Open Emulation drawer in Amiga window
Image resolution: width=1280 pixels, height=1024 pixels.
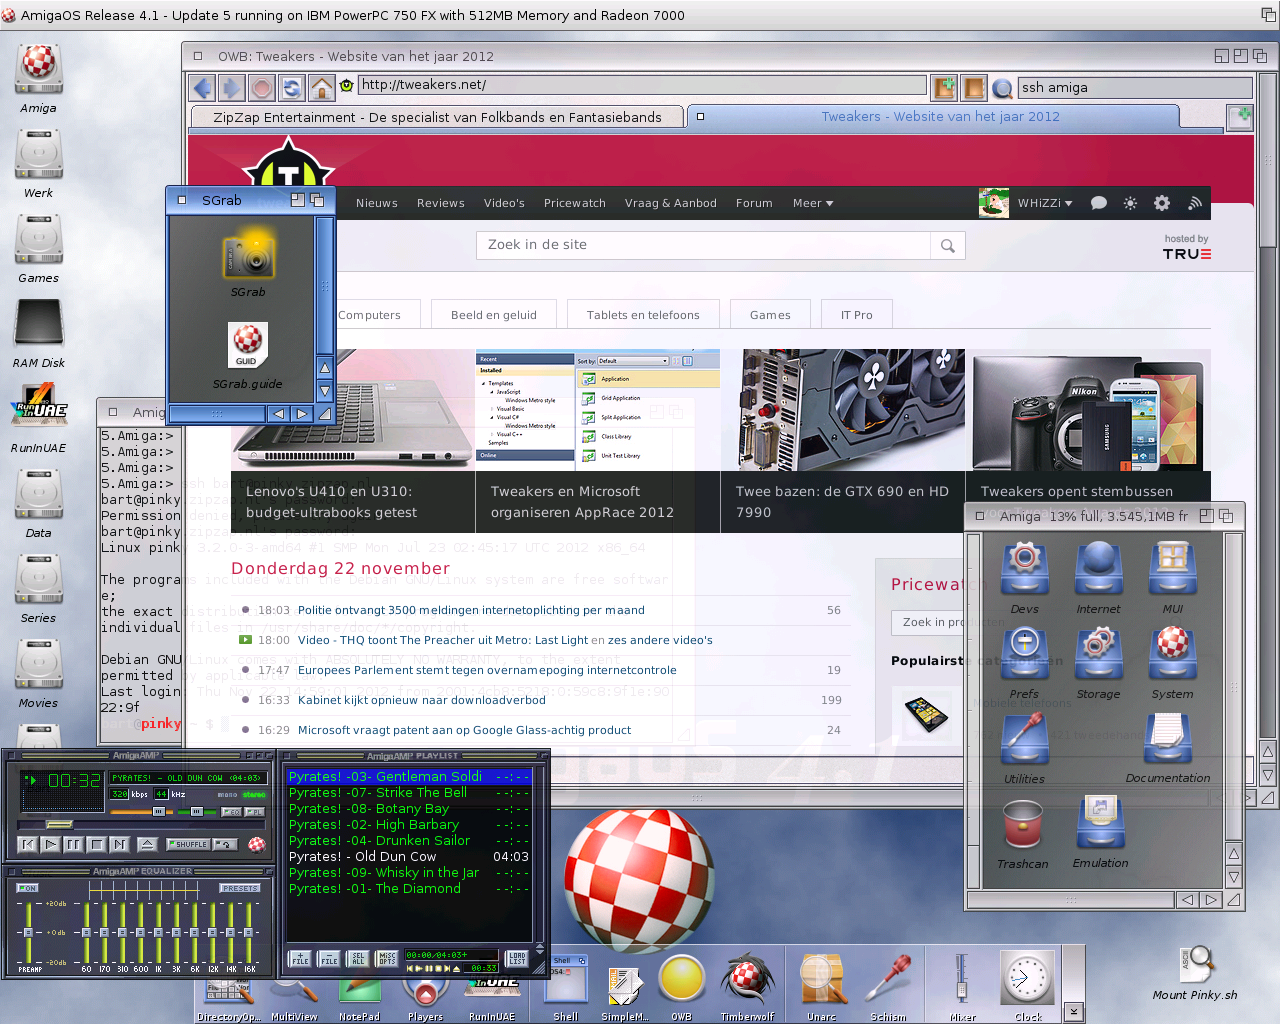tap(1100, 824)
